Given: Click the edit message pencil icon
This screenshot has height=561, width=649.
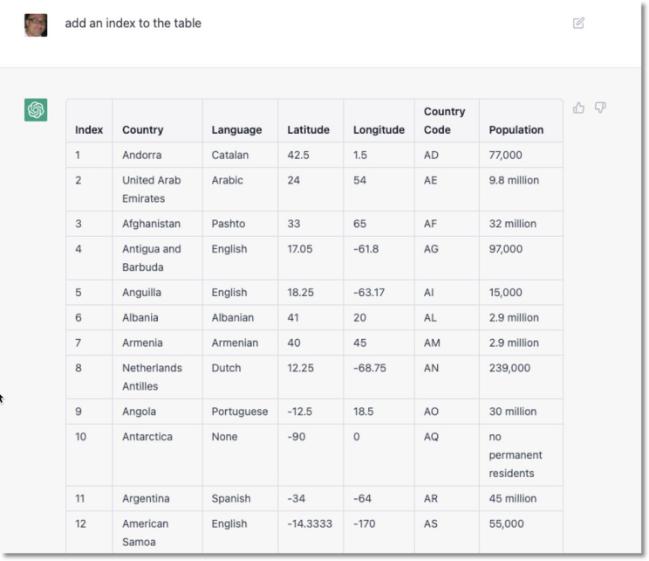Looking at the screenshot, I should coord(578,23).
